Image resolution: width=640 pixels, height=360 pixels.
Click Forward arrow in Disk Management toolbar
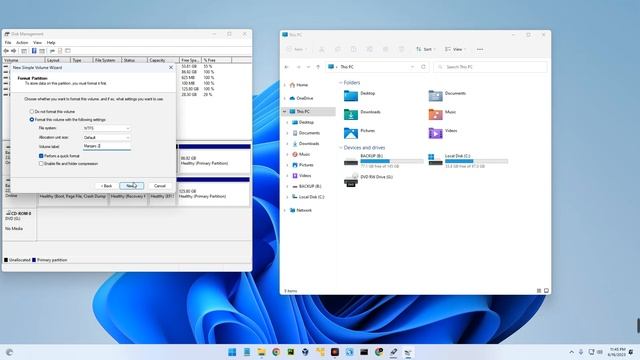tap(13, 51)
